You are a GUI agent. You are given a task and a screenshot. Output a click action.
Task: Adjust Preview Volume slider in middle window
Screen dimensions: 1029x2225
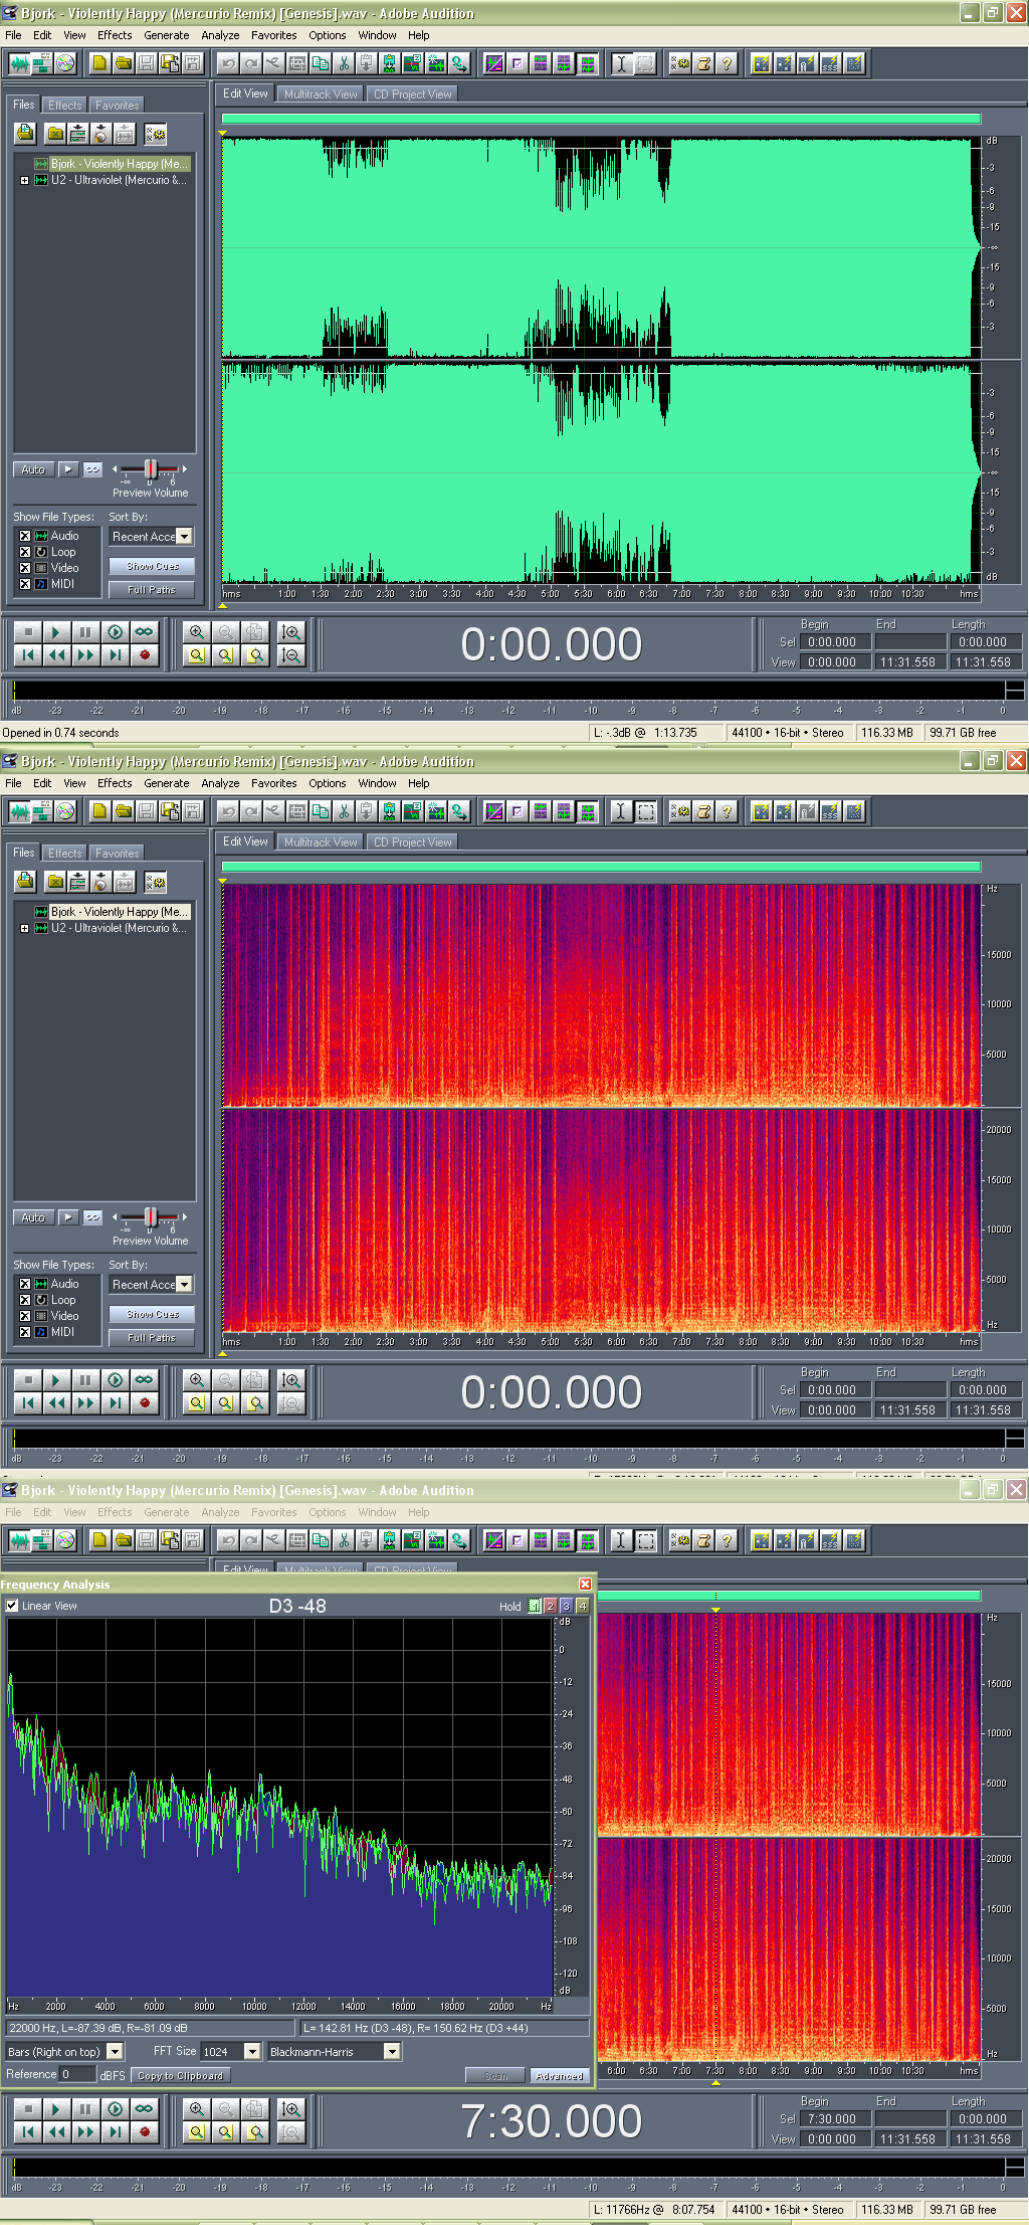(x=150, y=1217)
